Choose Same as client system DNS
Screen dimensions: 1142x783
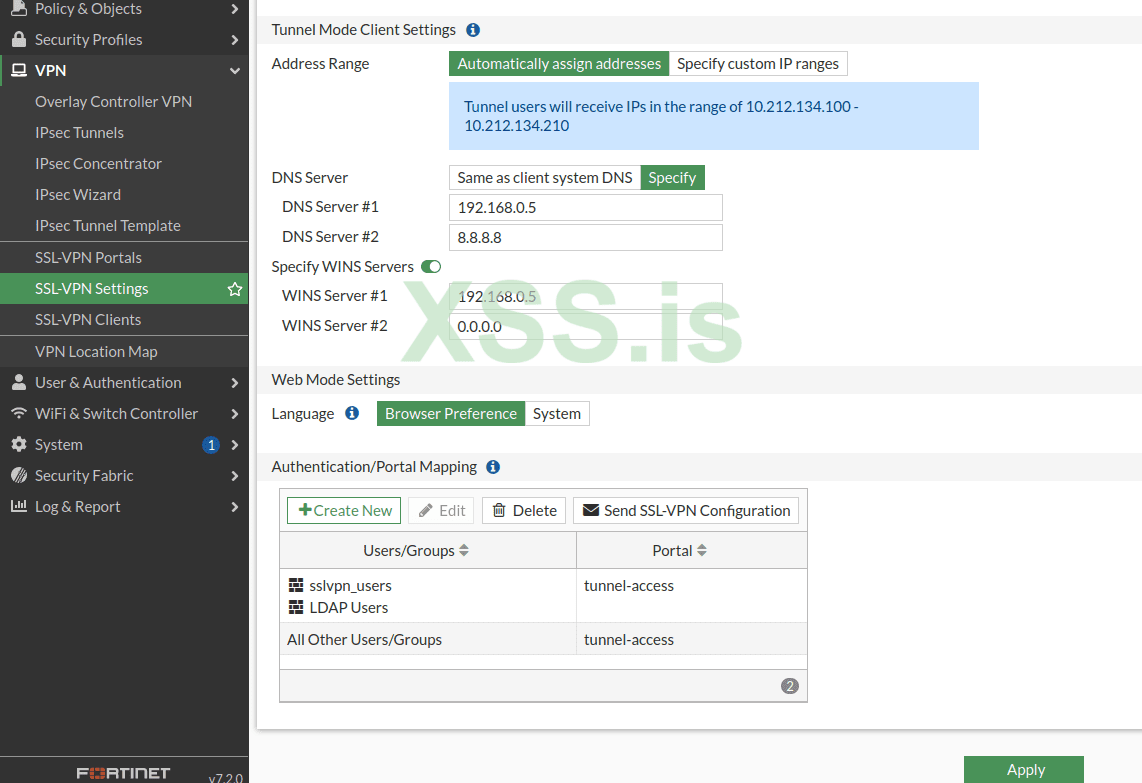pos(545,178)
